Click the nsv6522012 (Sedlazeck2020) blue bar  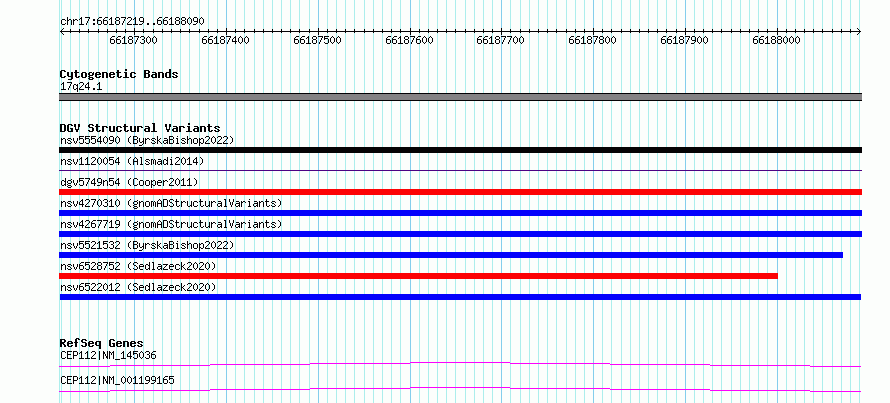pos(460,297)
